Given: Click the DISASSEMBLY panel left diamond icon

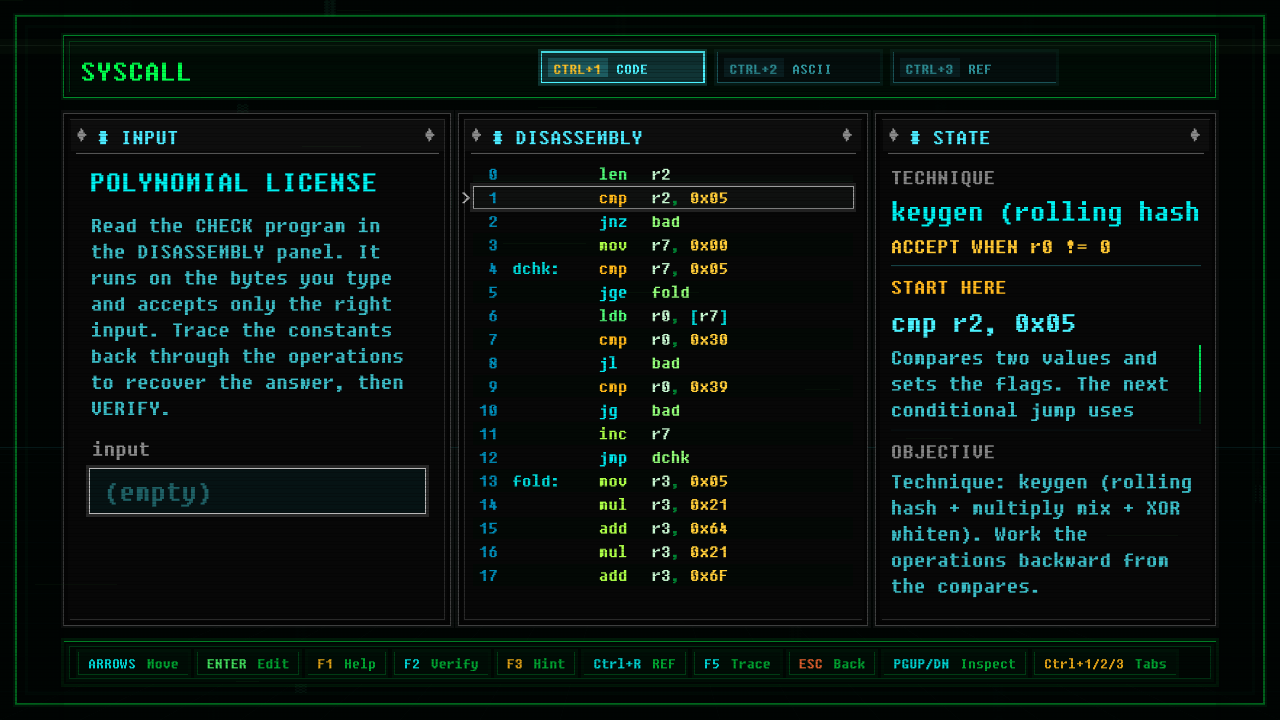Looking at the screenshot, I should click(477, 136).
